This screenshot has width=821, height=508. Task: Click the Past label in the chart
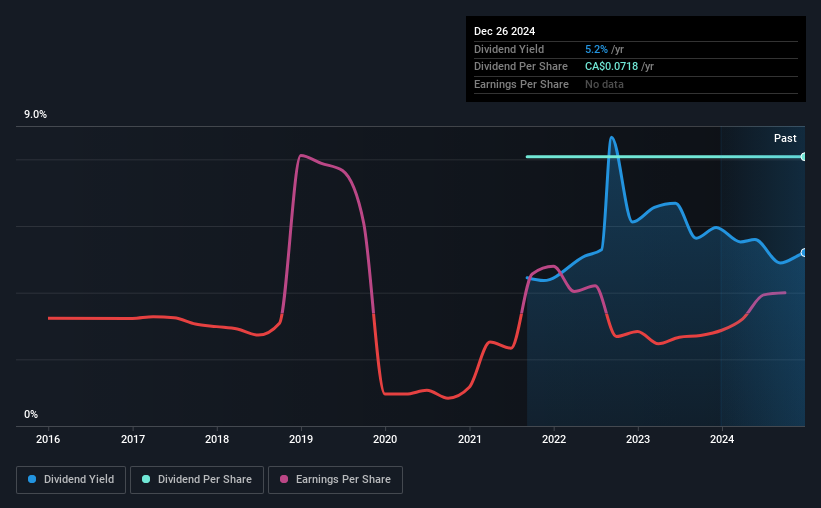(x=785, y=138)
